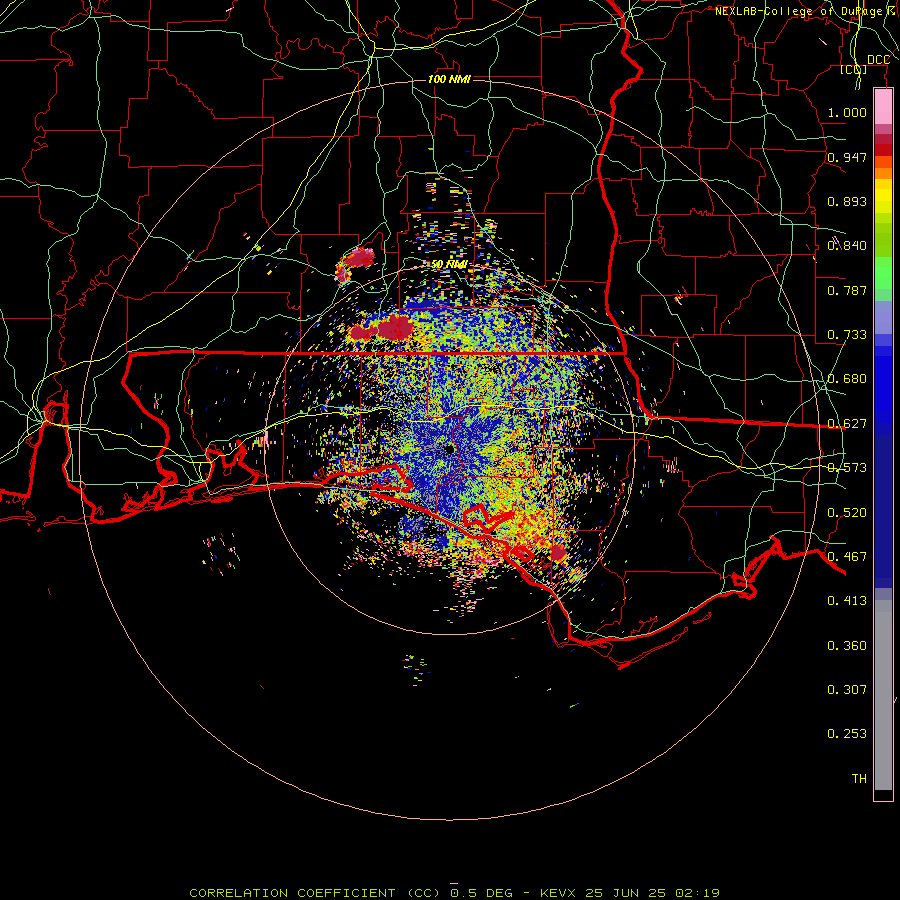The width and height of the screenshot is (900, 900).
Task: Click the 0.467 scale value
Action: 847,557
